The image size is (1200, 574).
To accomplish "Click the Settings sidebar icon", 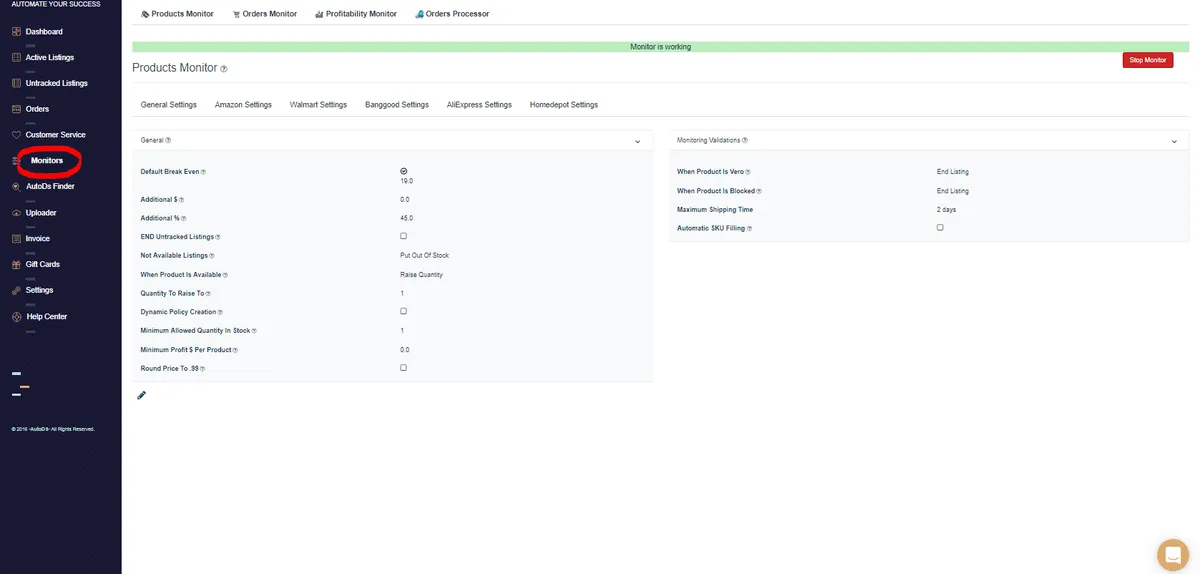I will coord(16,290).
